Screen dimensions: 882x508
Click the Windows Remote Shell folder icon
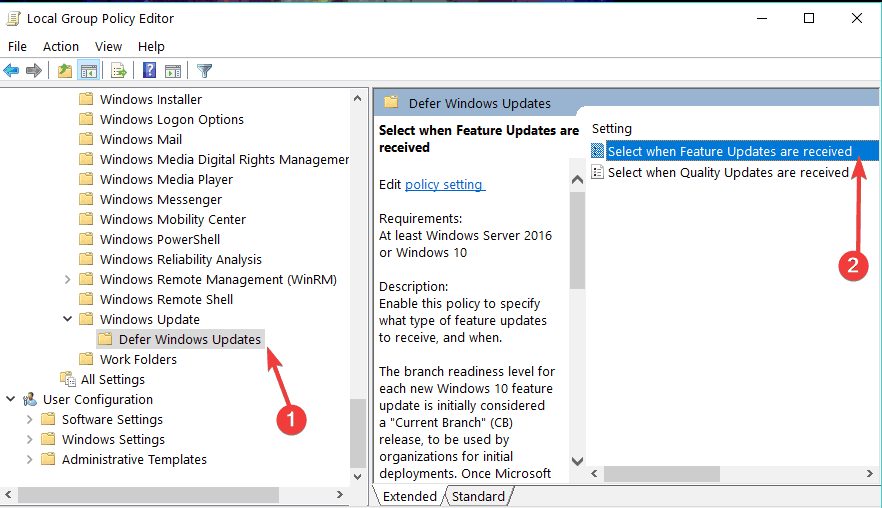tap(86, 299)
